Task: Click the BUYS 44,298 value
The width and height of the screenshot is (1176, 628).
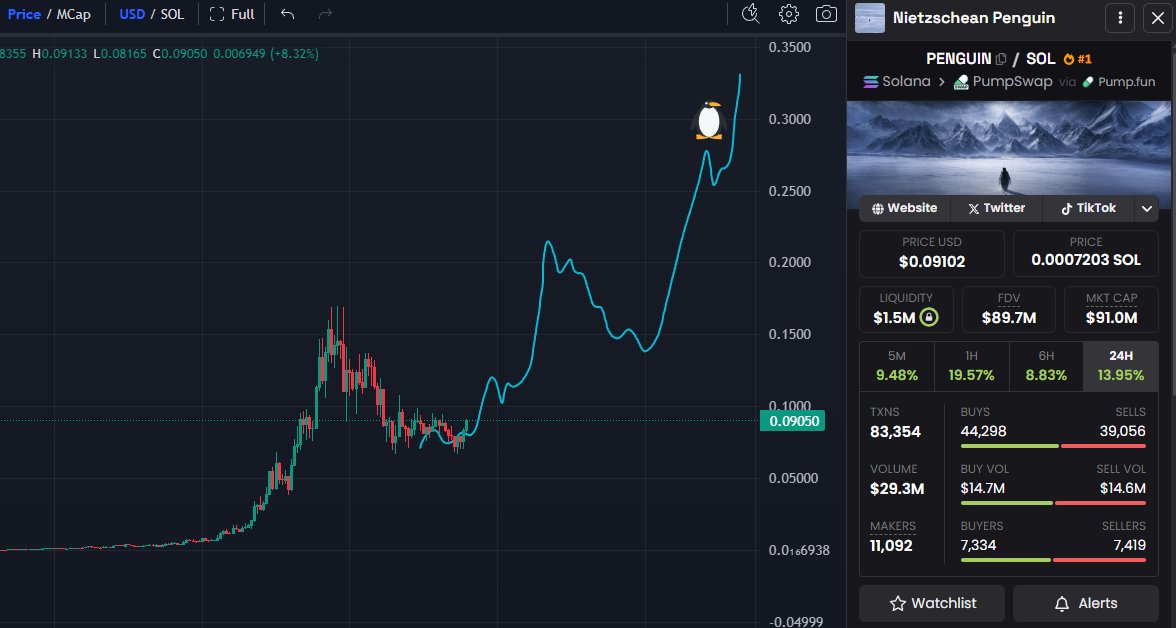Action: tap(983, 431)
